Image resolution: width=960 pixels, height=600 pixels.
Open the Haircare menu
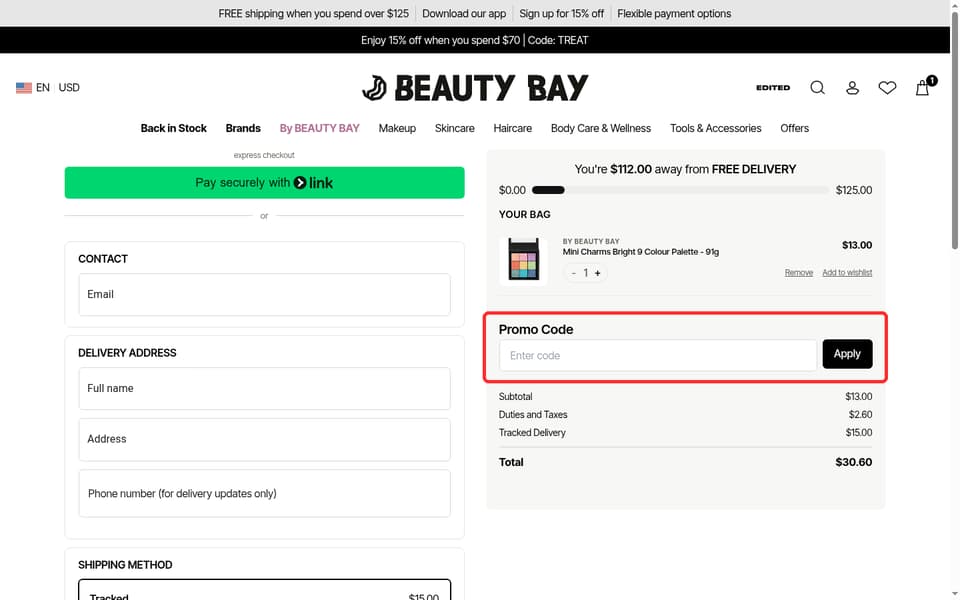click(x=512, y=128)
